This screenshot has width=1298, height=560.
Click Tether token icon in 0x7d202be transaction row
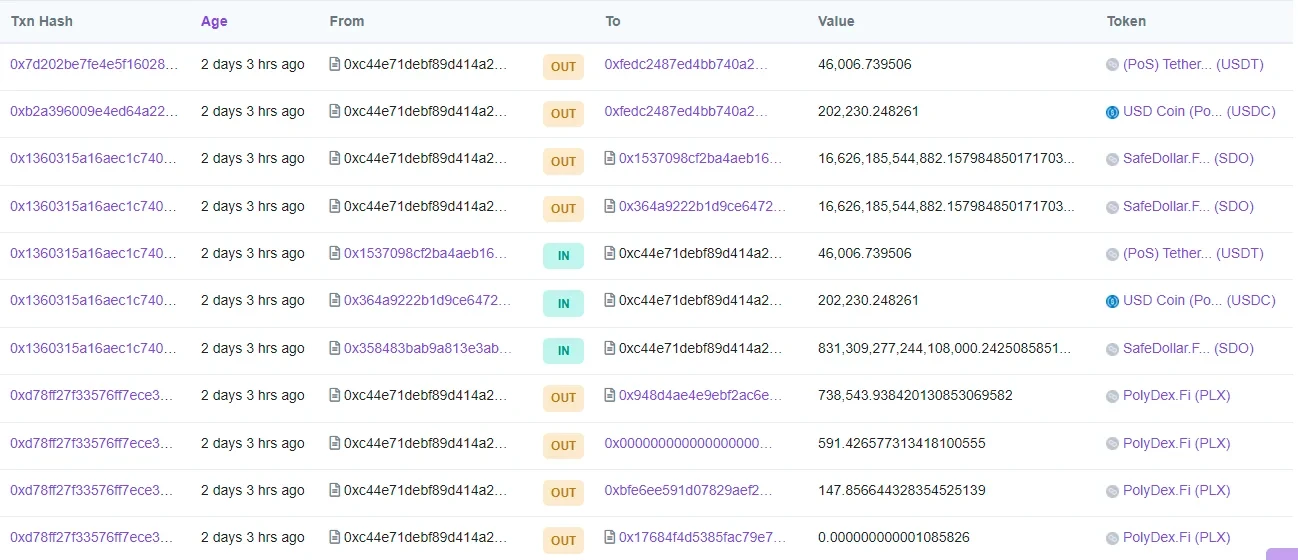click(x=1112, y=65)
